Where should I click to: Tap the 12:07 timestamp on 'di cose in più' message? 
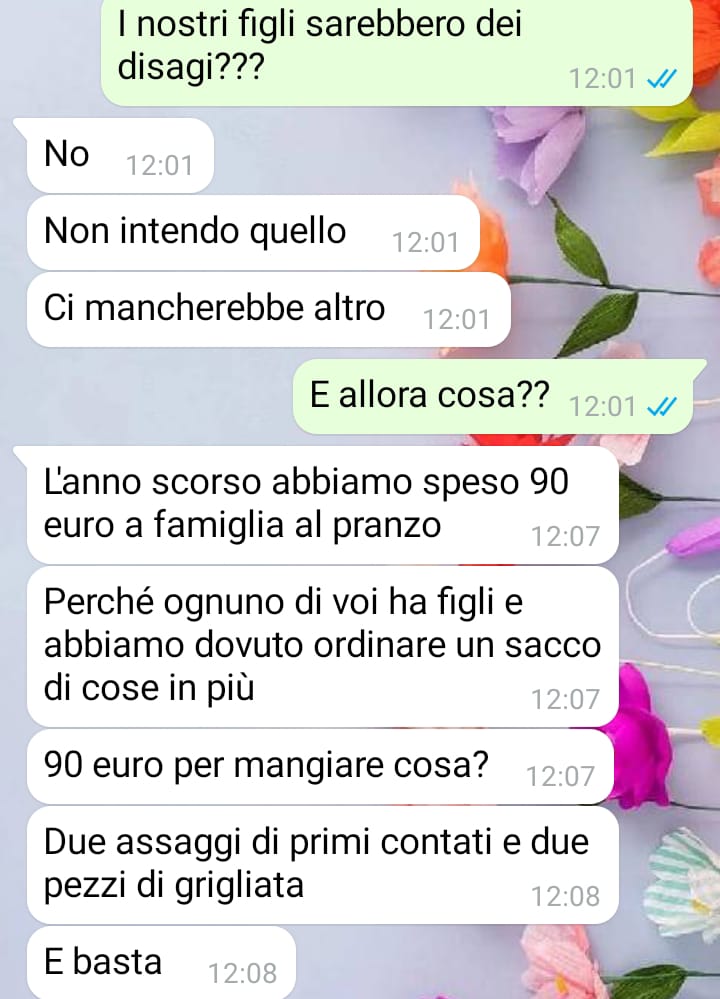click(x=565, y=700)
